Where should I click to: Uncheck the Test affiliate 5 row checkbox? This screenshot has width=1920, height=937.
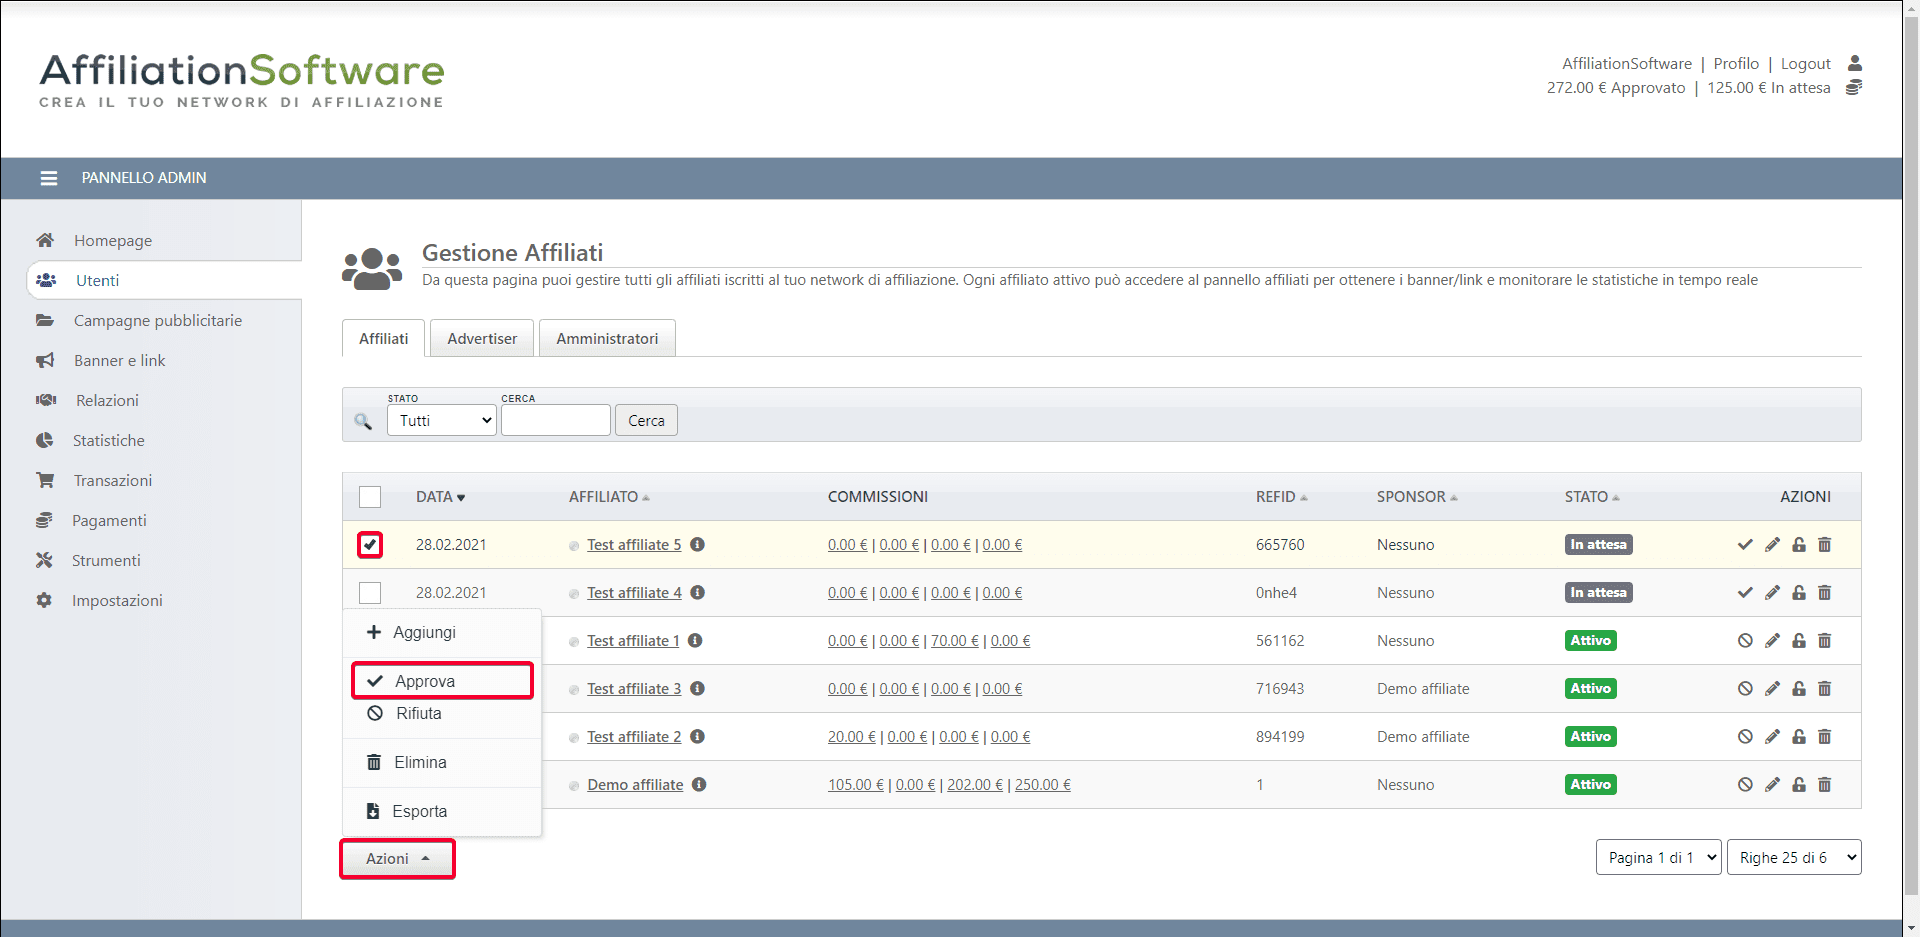coord(370,545)
